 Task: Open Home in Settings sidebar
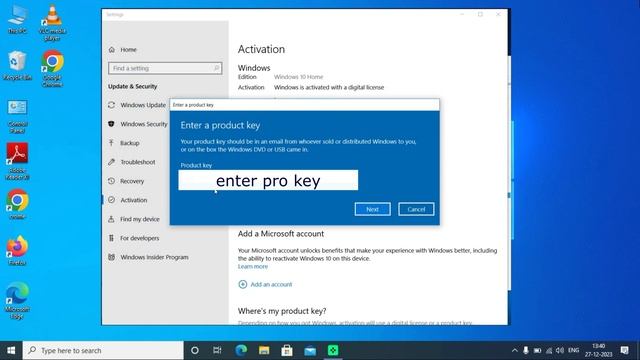point(128,49)
